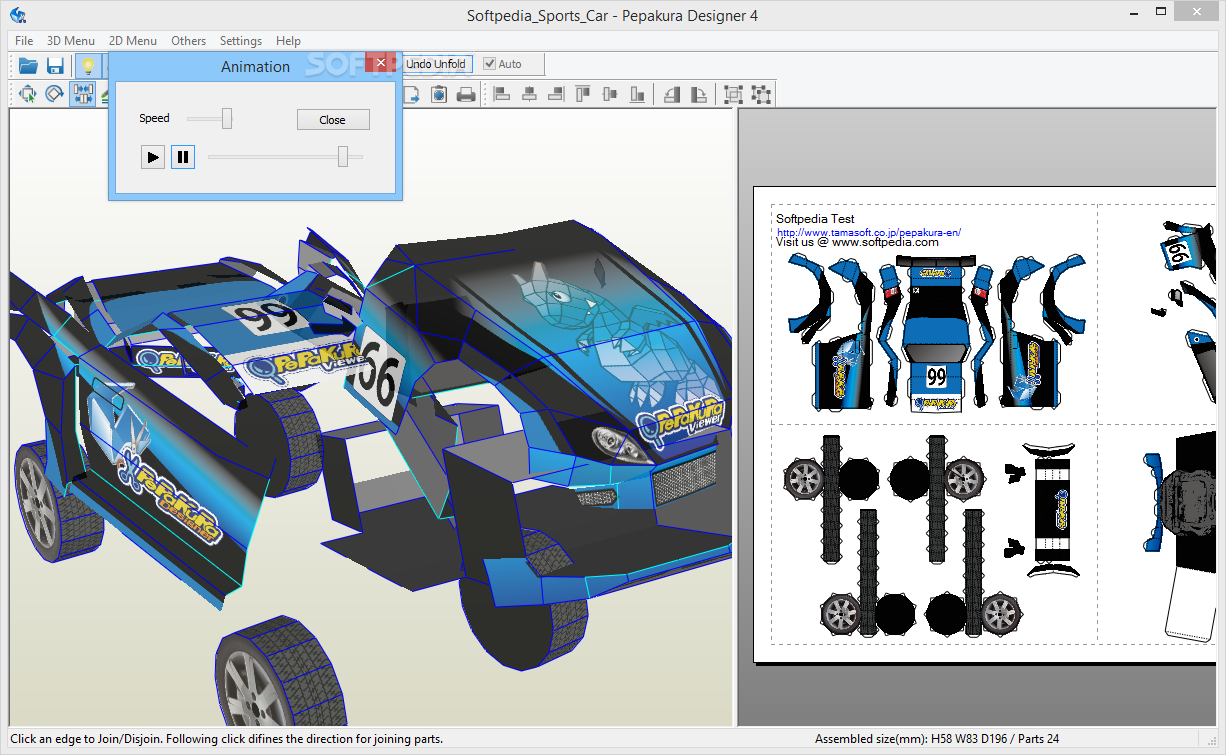Viewport: 1226px width, 755px height.
Task: Click the assembled size status bar text
Action: coord(937,739)
